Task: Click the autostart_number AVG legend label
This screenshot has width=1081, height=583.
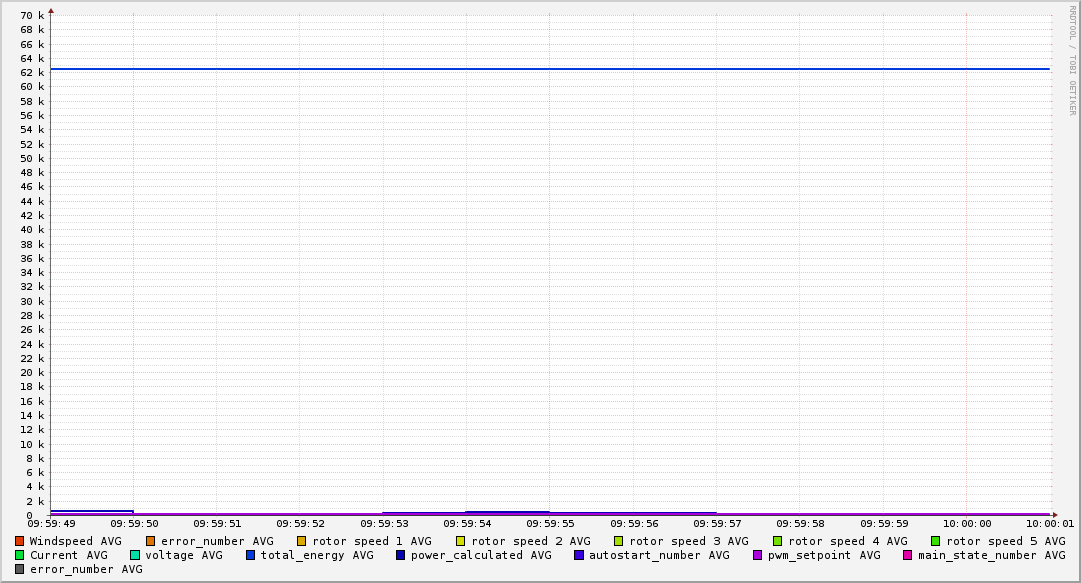Action: click(x=659, y=555)
